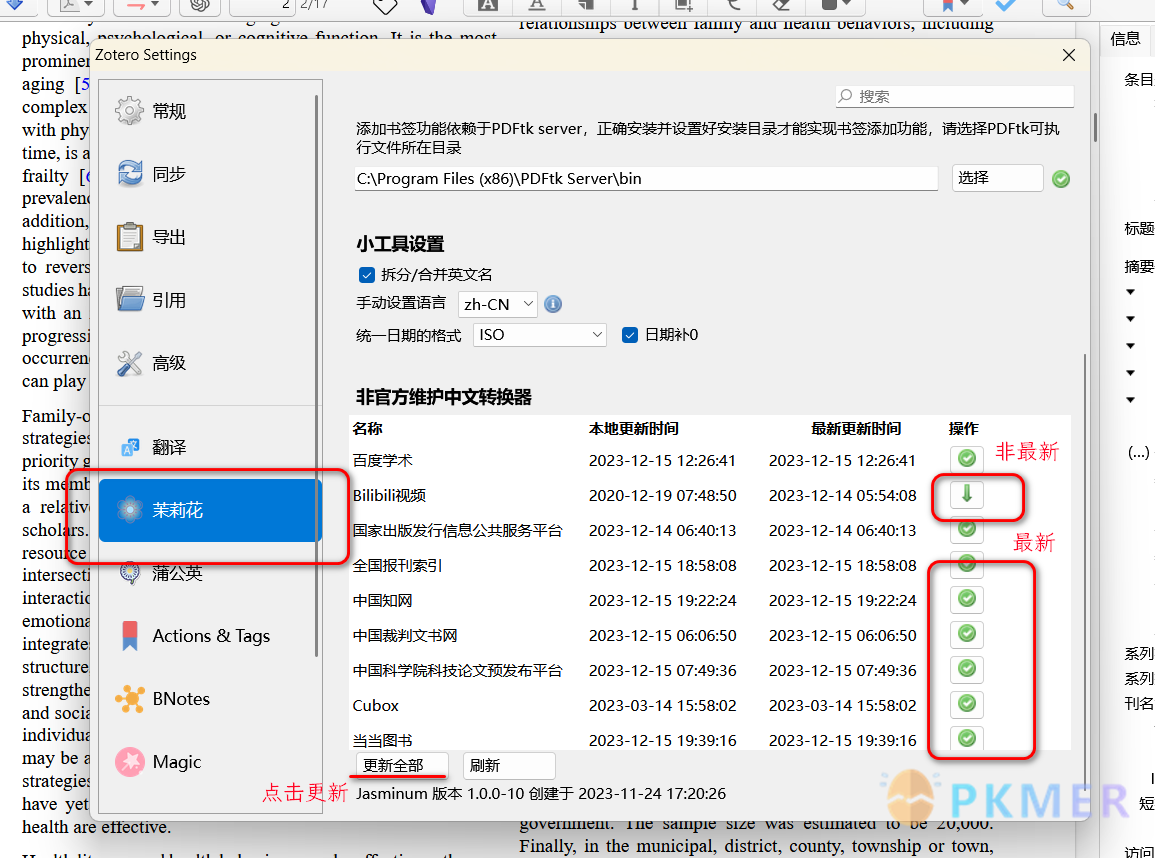Toggle the 拆分/合并英文名 checkbox
Image resolution: width=1155 pixels, height=858 pixels.
click(367, 275)
